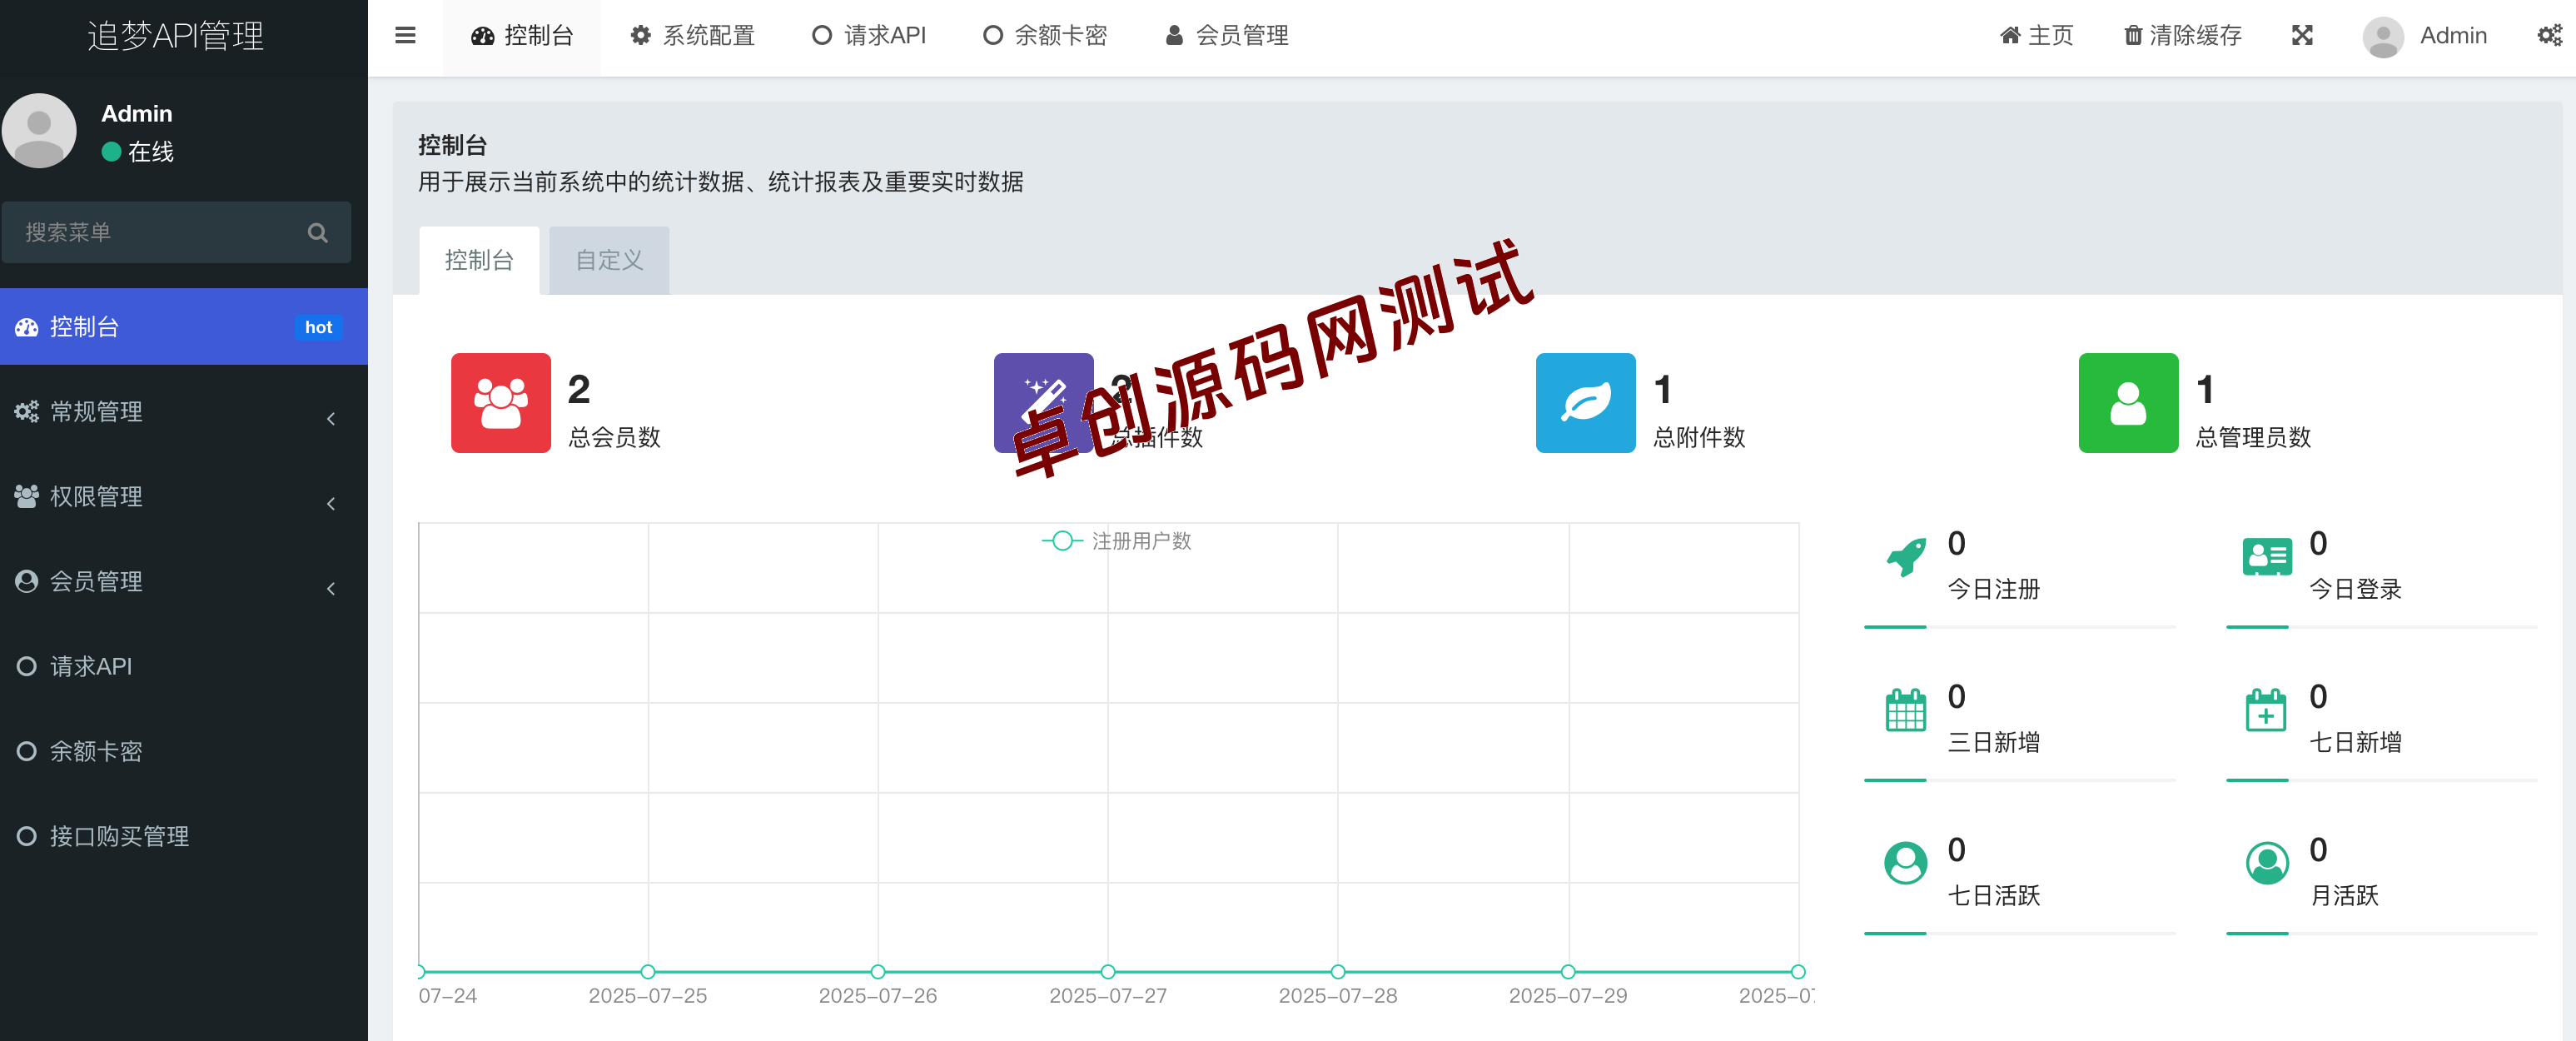2576x1041 pixels.
Task: Click the fullscreen expand icon in top bar
Action: point(2302,36)
